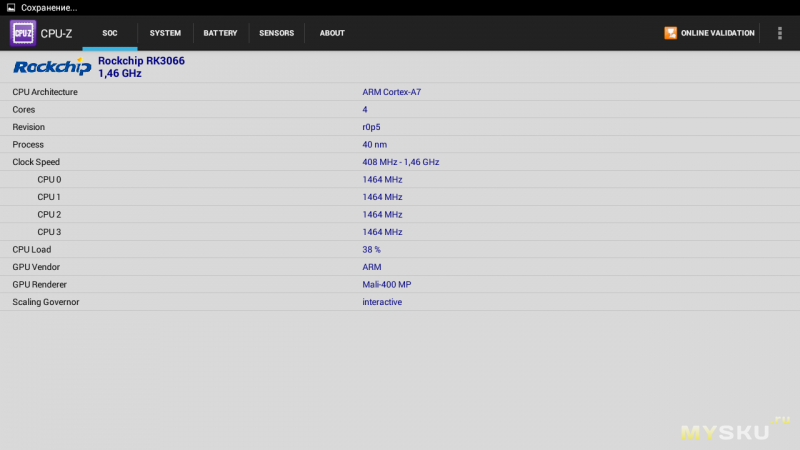Click the 1,46 GHz header frequency text
Screen dimensions: 800x450
pyautogui.click(x=120, y=73)
